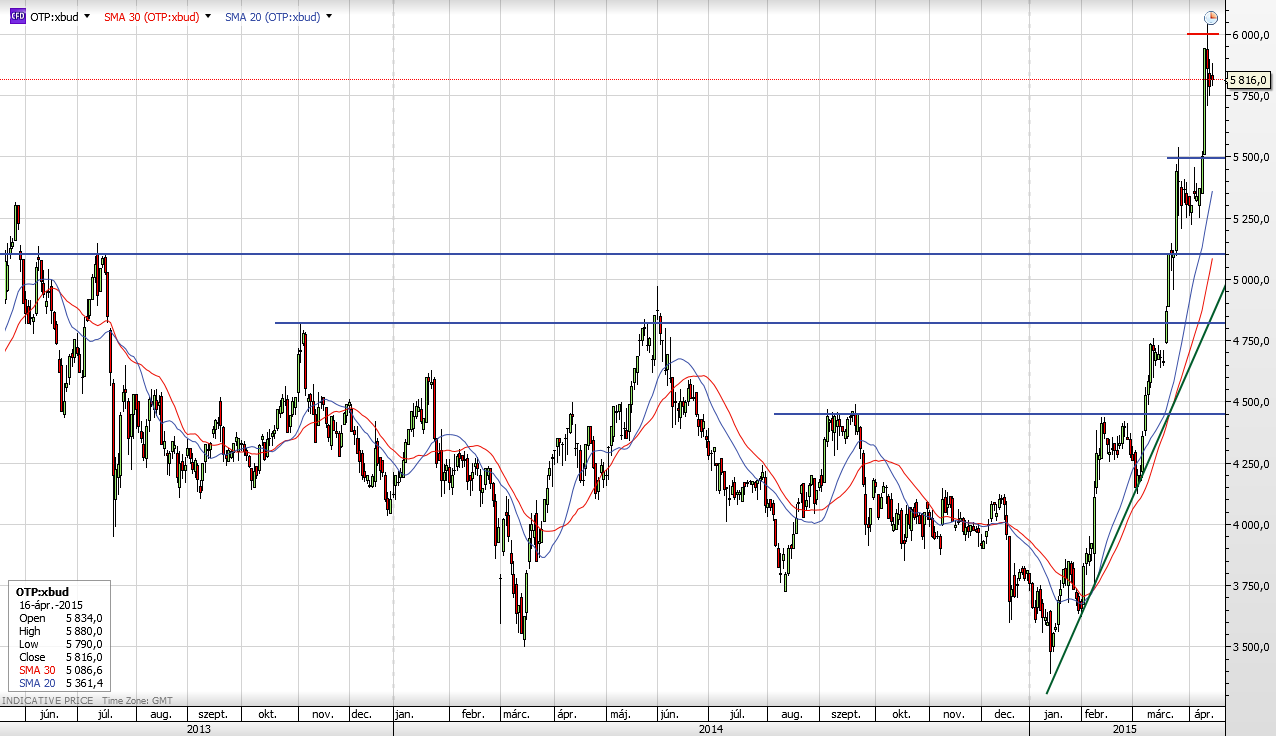Select the green rising trendline
The width and height of the screenshot is (1276, 736).
(x=1136, y=490)
